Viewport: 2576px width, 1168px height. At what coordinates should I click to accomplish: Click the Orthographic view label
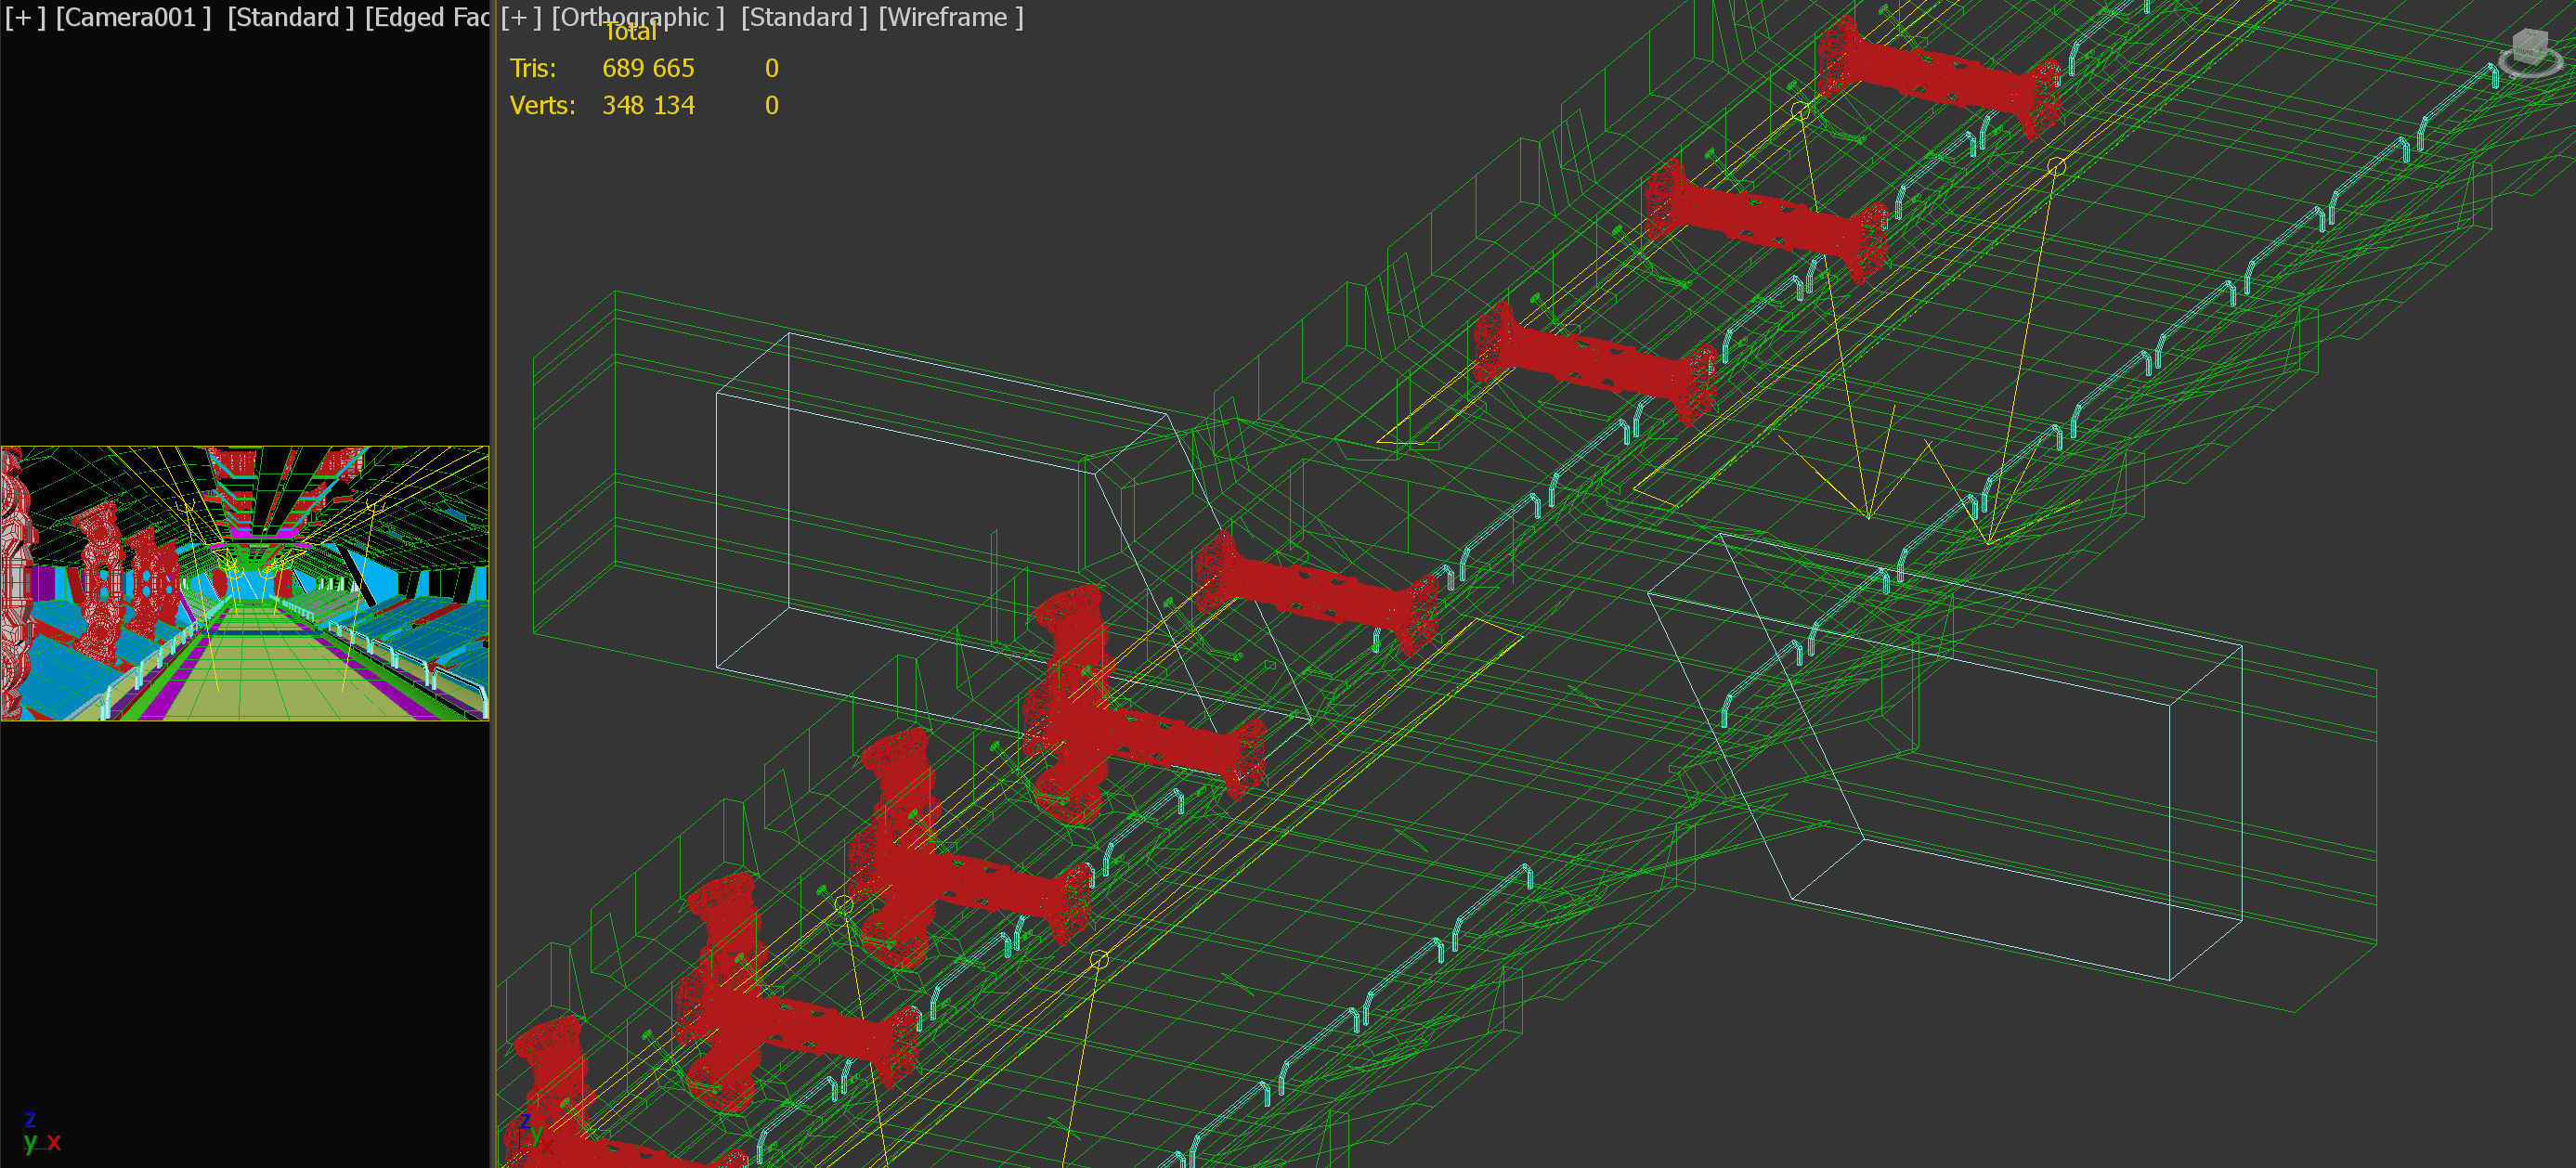[x=637, y=17]
